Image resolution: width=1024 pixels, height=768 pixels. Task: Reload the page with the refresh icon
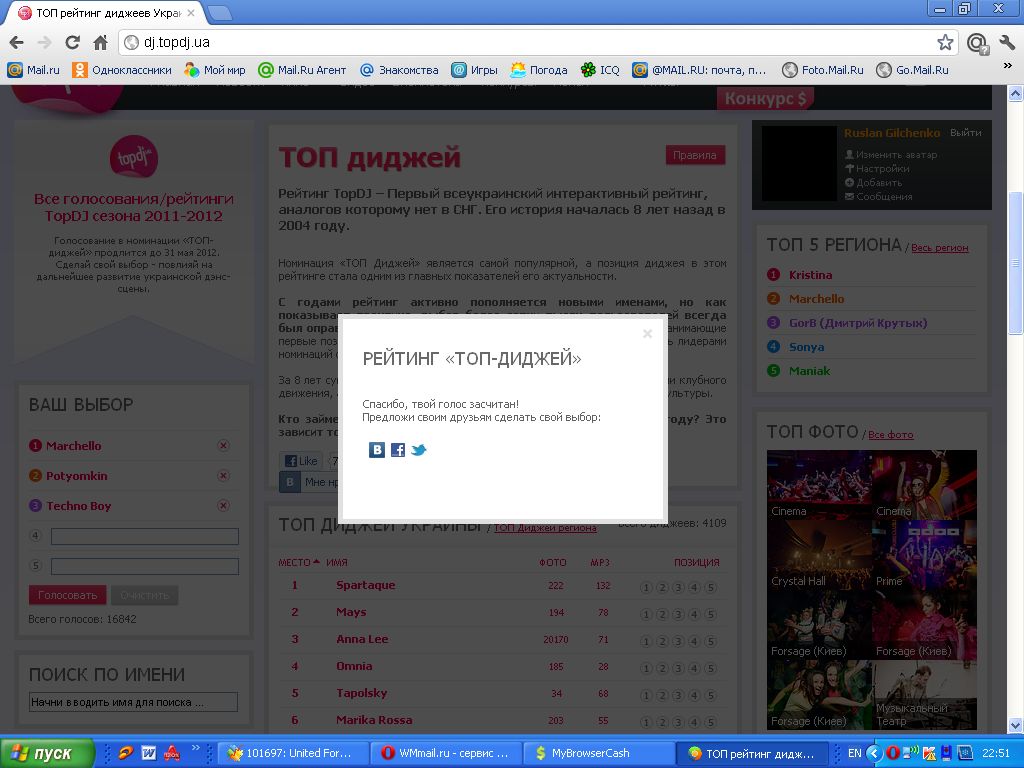tap(72, 43)
